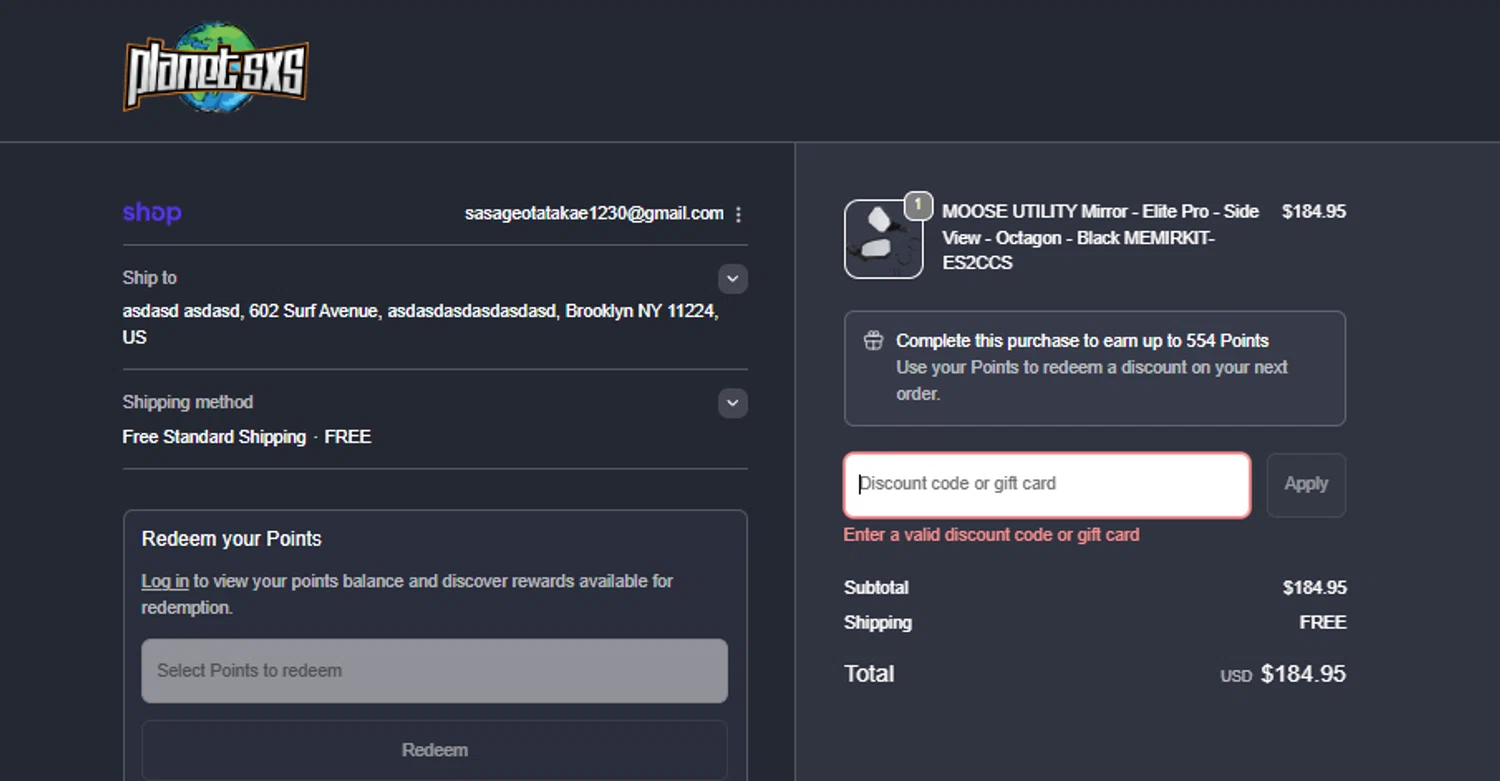This screenshot has width=1500, height=781.
Task: Click the gift icon in points banner
Action: 873,341
